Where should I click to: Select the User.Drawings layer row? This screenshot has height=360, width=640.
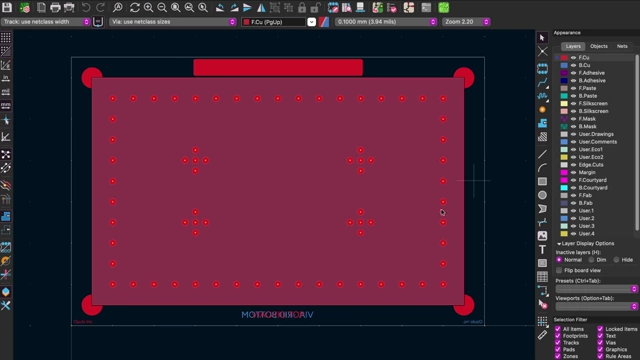click(595, 134)
